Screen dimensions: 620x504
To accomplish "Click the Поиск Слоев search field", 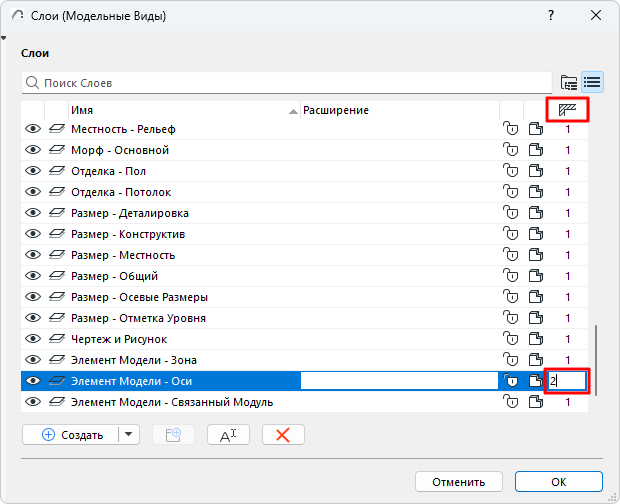I will [290, 82].
